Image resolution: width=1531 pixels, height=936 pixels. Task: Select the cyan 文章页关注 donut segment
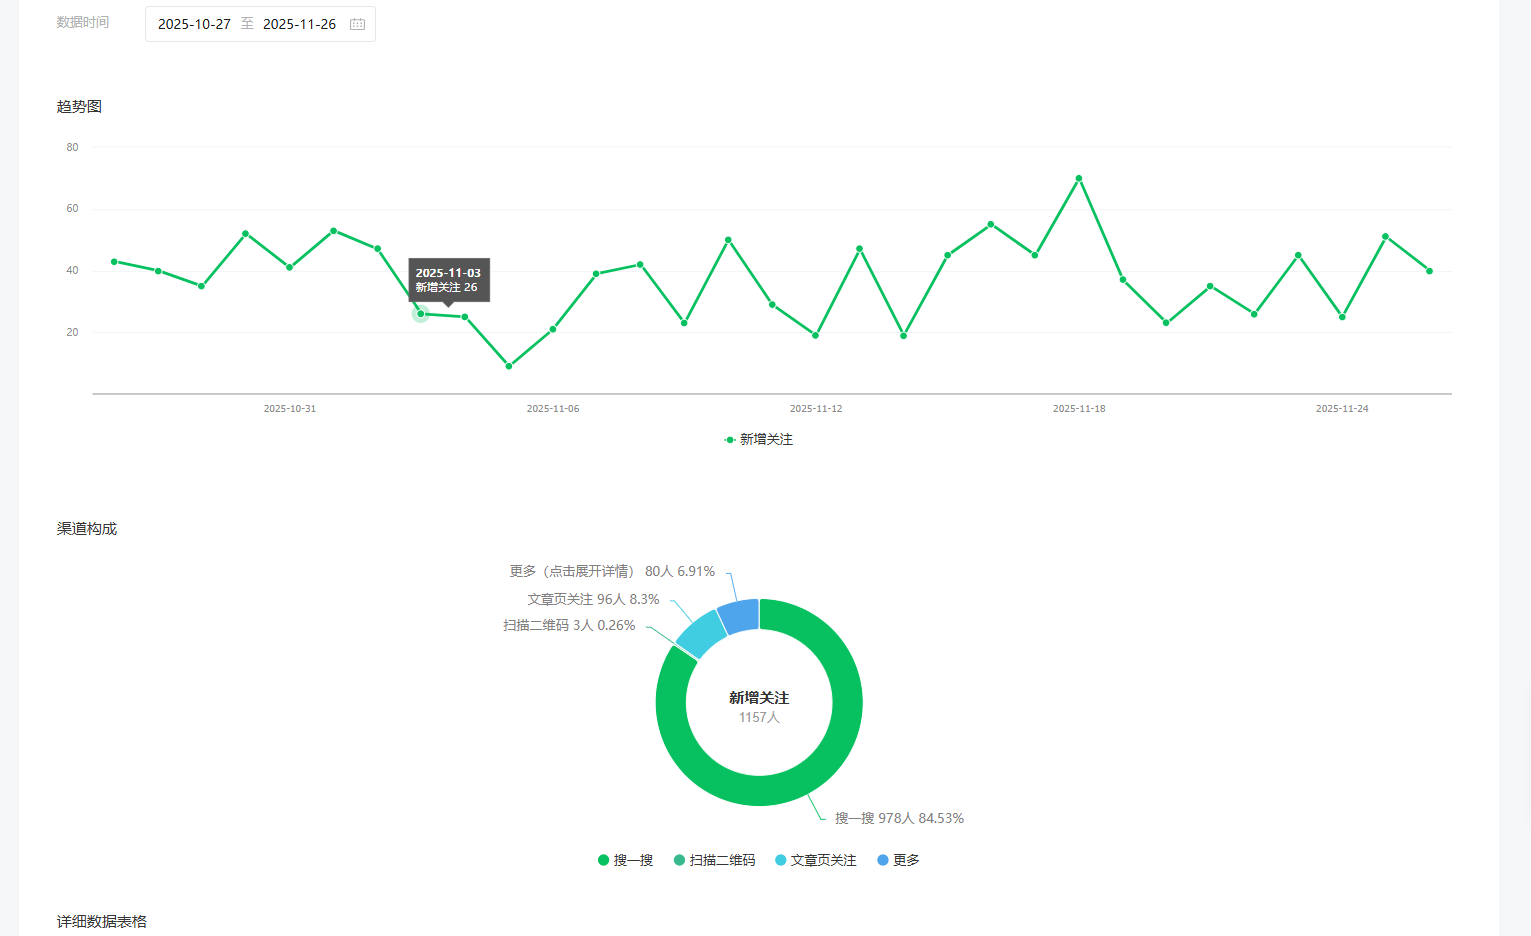point(701,634)
